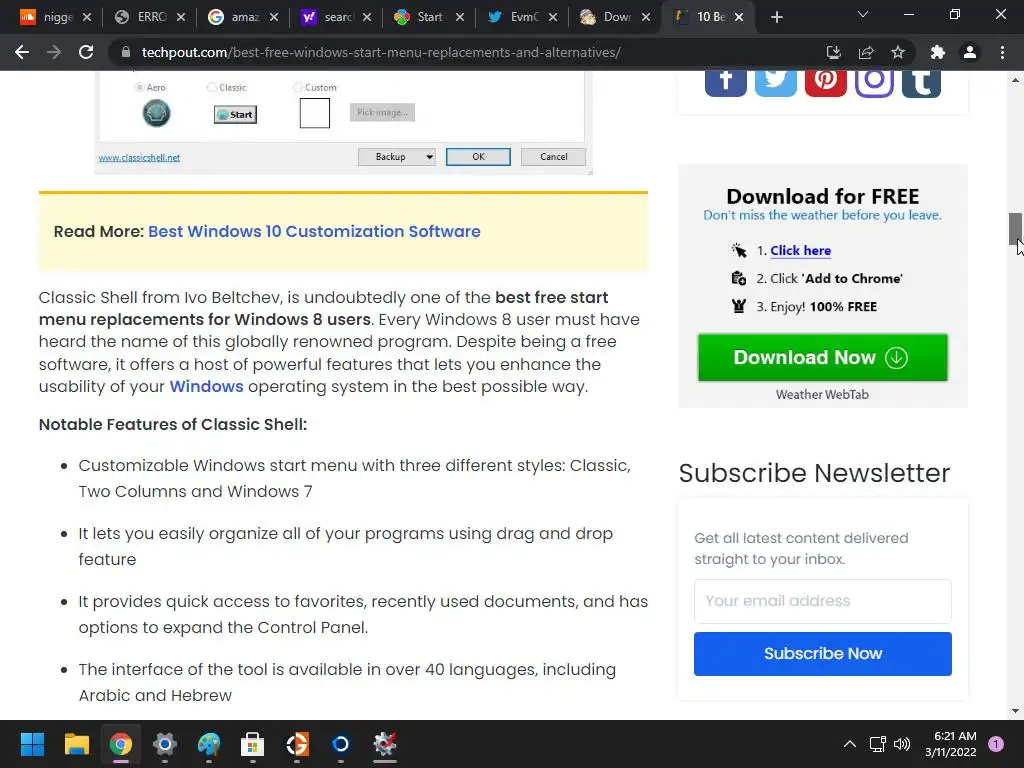Click the email address input field
The image size is (1024, 768).
[822, 601]
